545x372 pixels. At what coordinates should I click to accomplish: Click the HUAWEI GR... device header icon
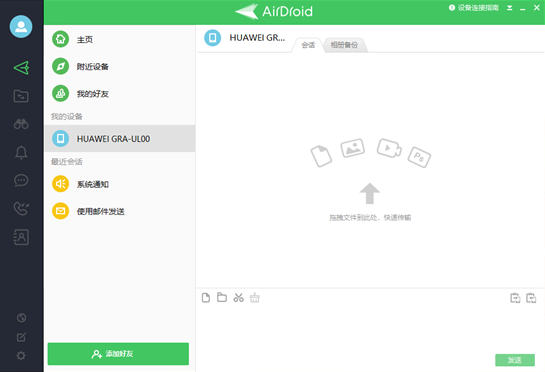coord(213,38)
